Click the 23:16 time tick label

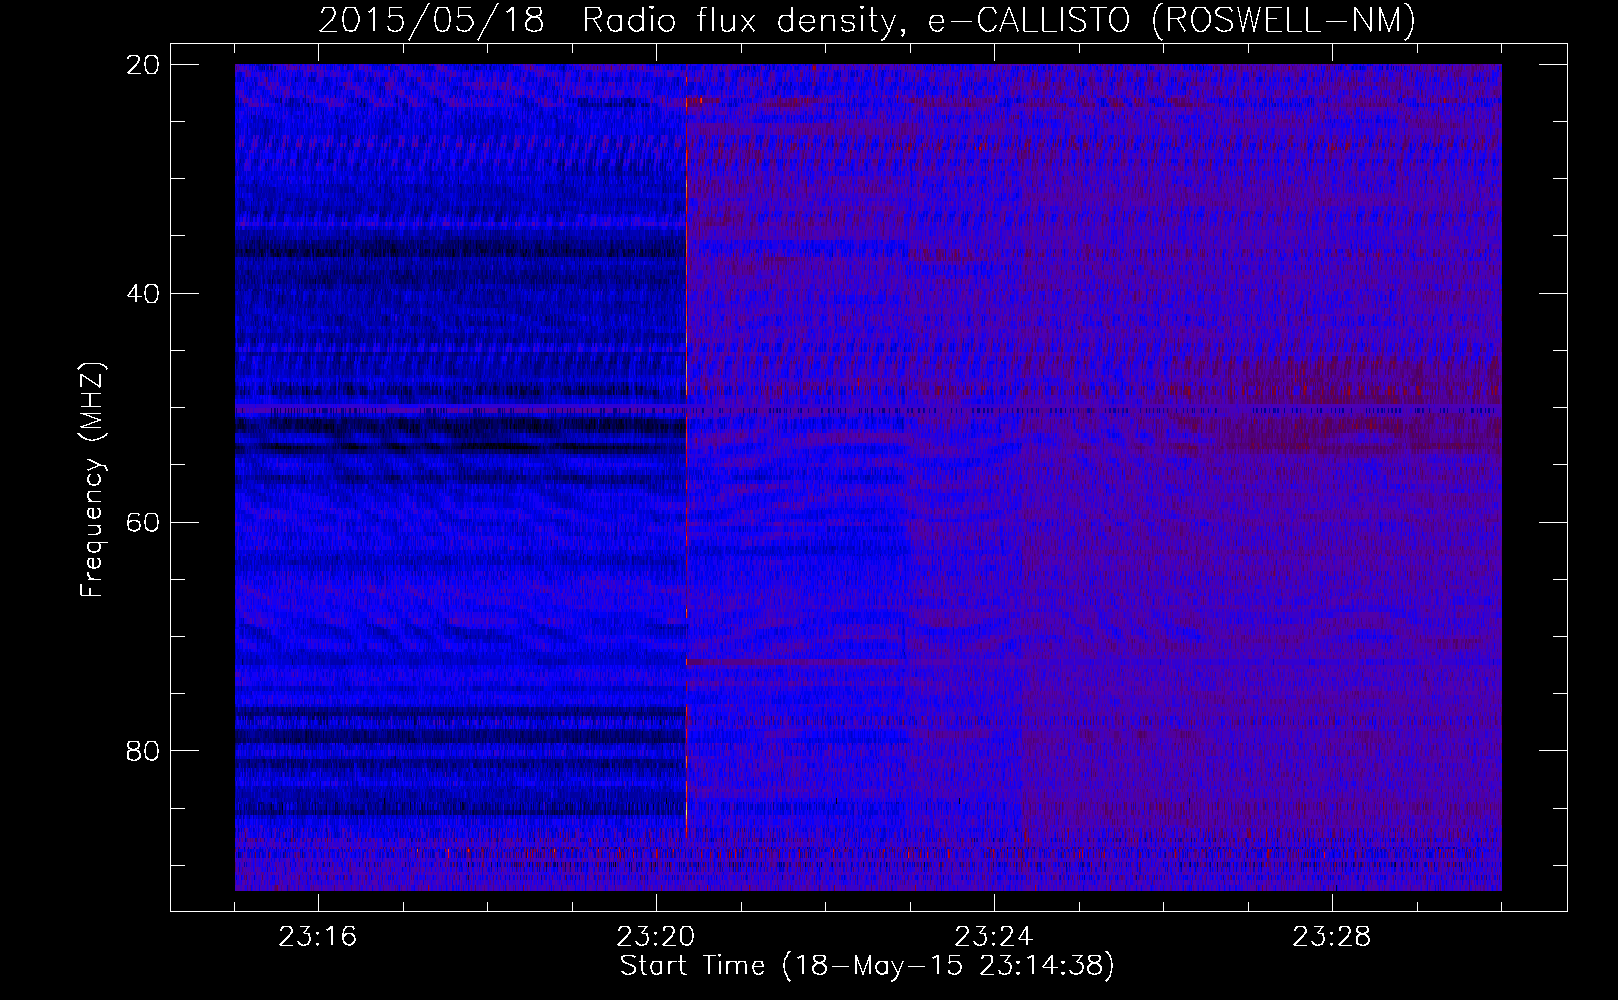318,937
